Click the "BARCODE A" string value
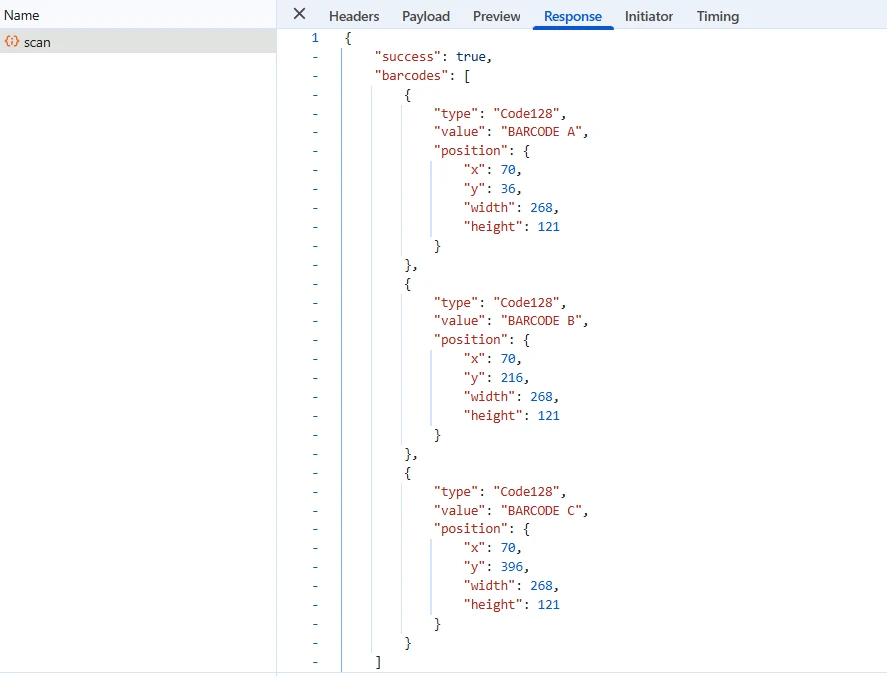The image size is (887, 676). pos(544,132)
